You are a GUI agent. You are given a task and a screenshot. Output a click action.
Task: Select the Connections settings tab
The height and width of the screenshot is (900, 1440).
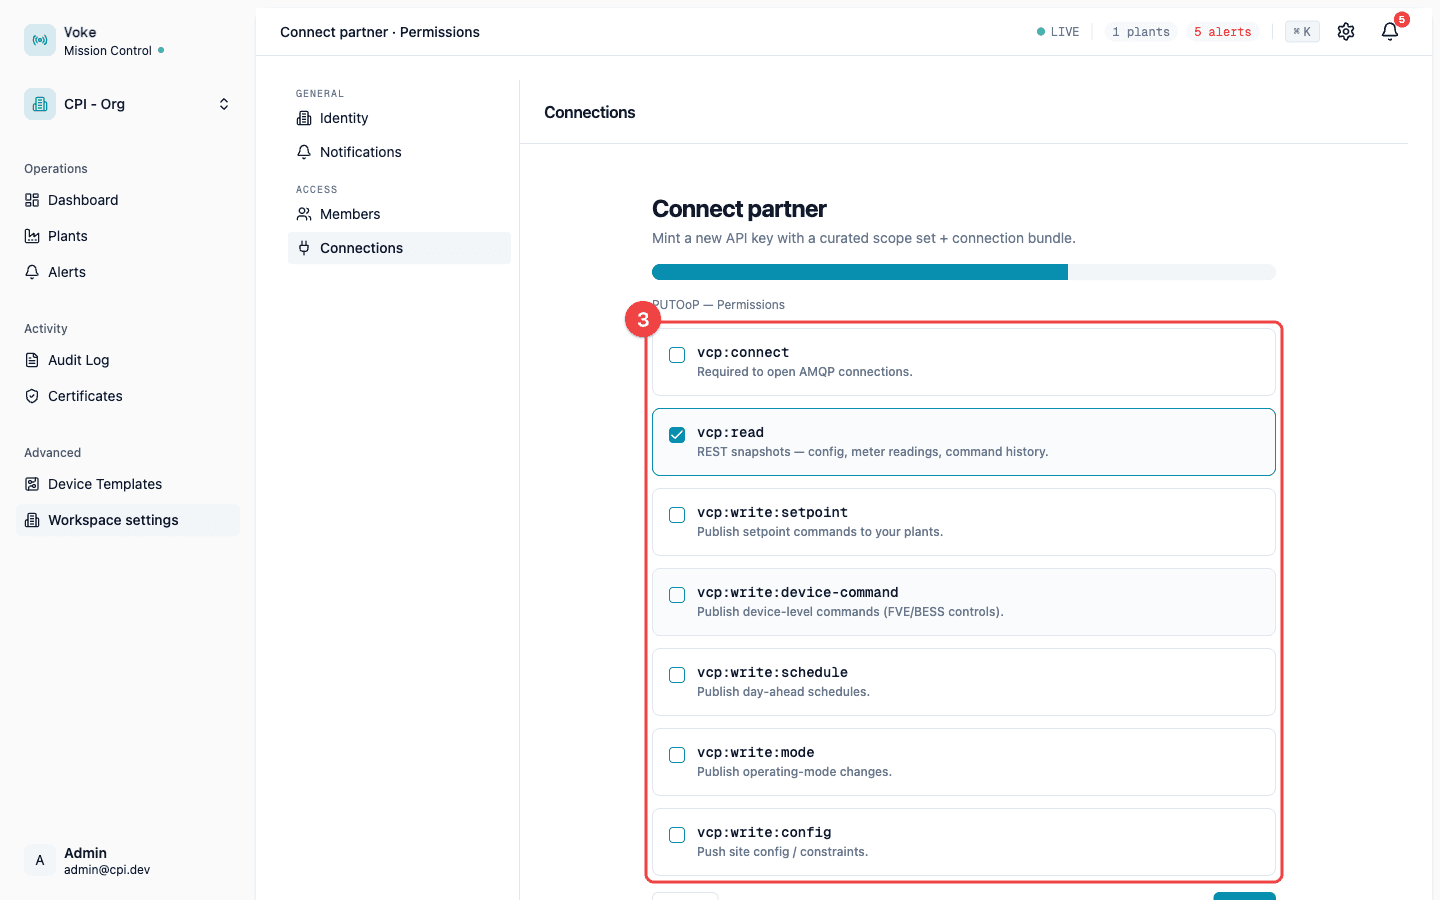click(399, 248)
